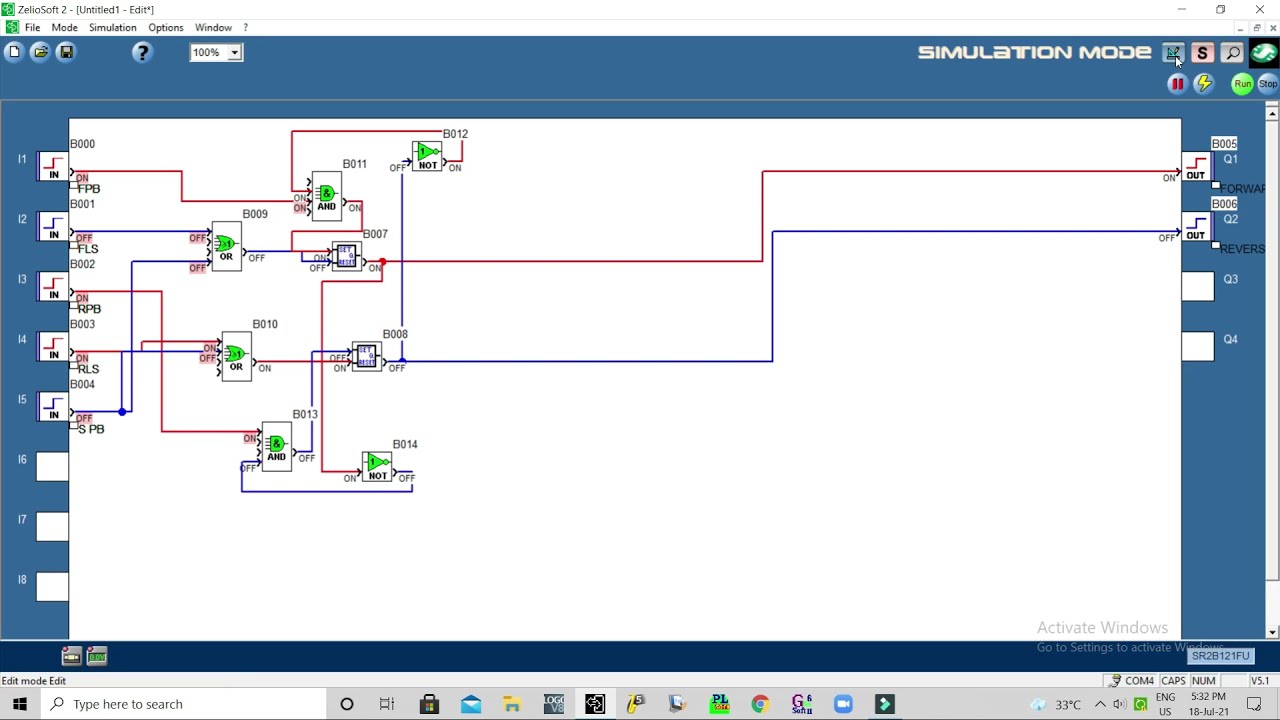The image size is (1280, 720).
Task: Open the notification center
Action: (1254, 704)
